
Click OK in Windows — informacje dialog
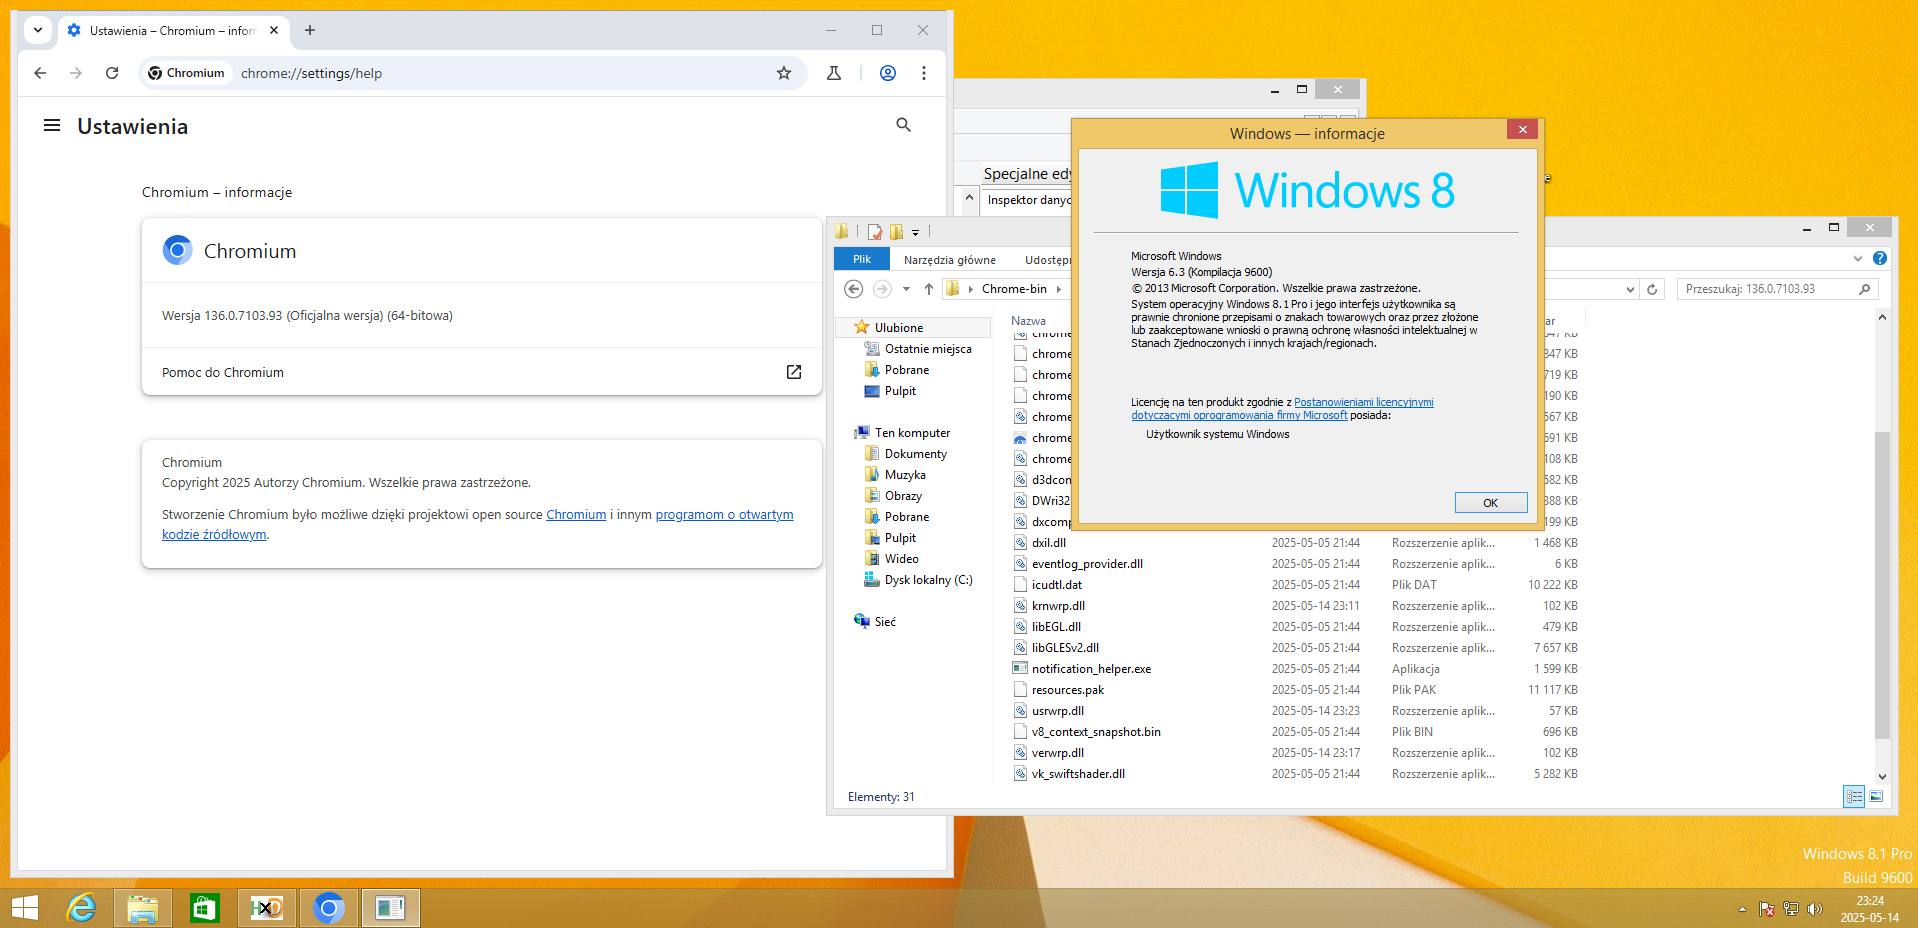click(1491, 503)
